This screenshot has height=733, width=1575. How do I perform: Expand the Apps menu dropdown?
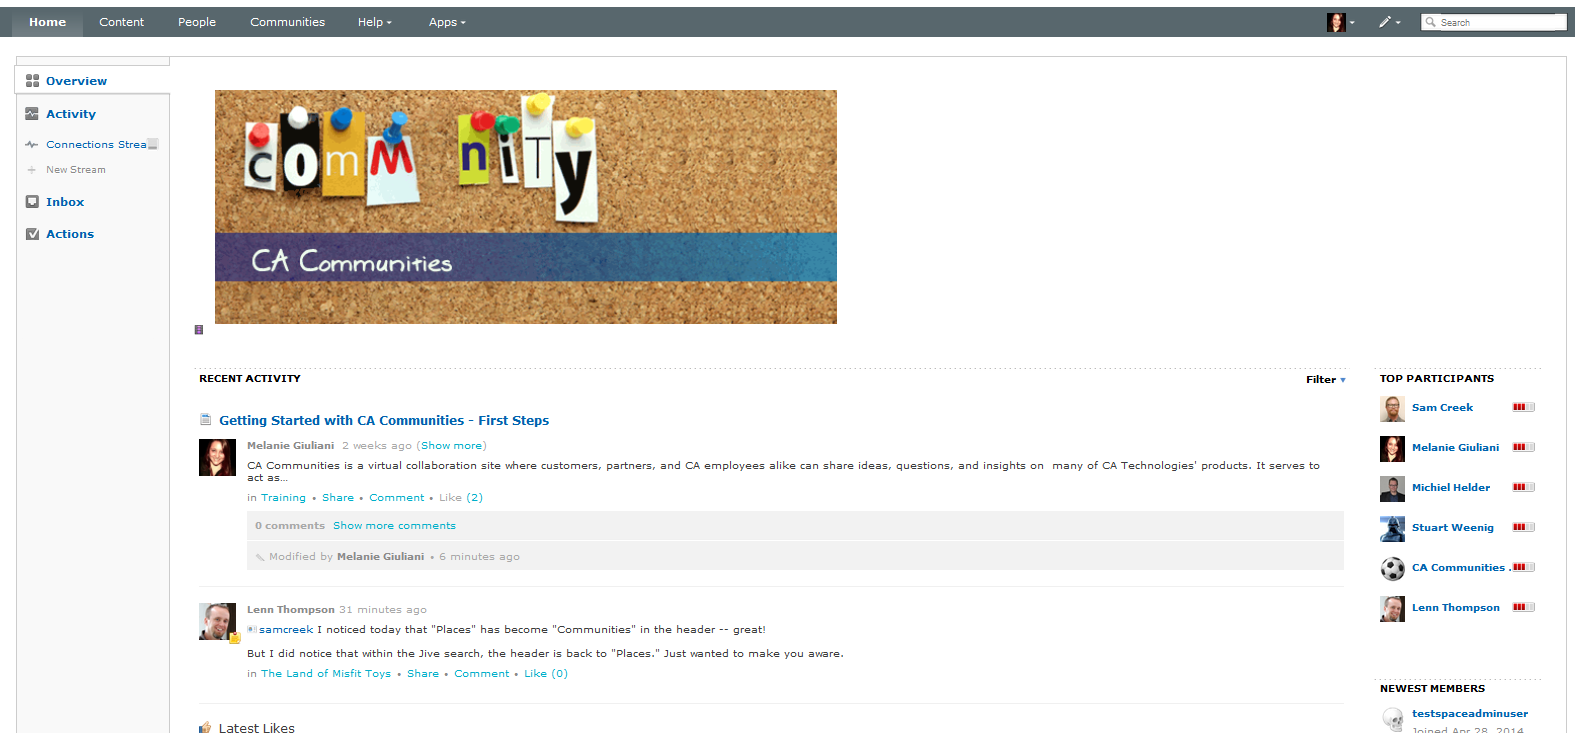click(x=447, y=22)
